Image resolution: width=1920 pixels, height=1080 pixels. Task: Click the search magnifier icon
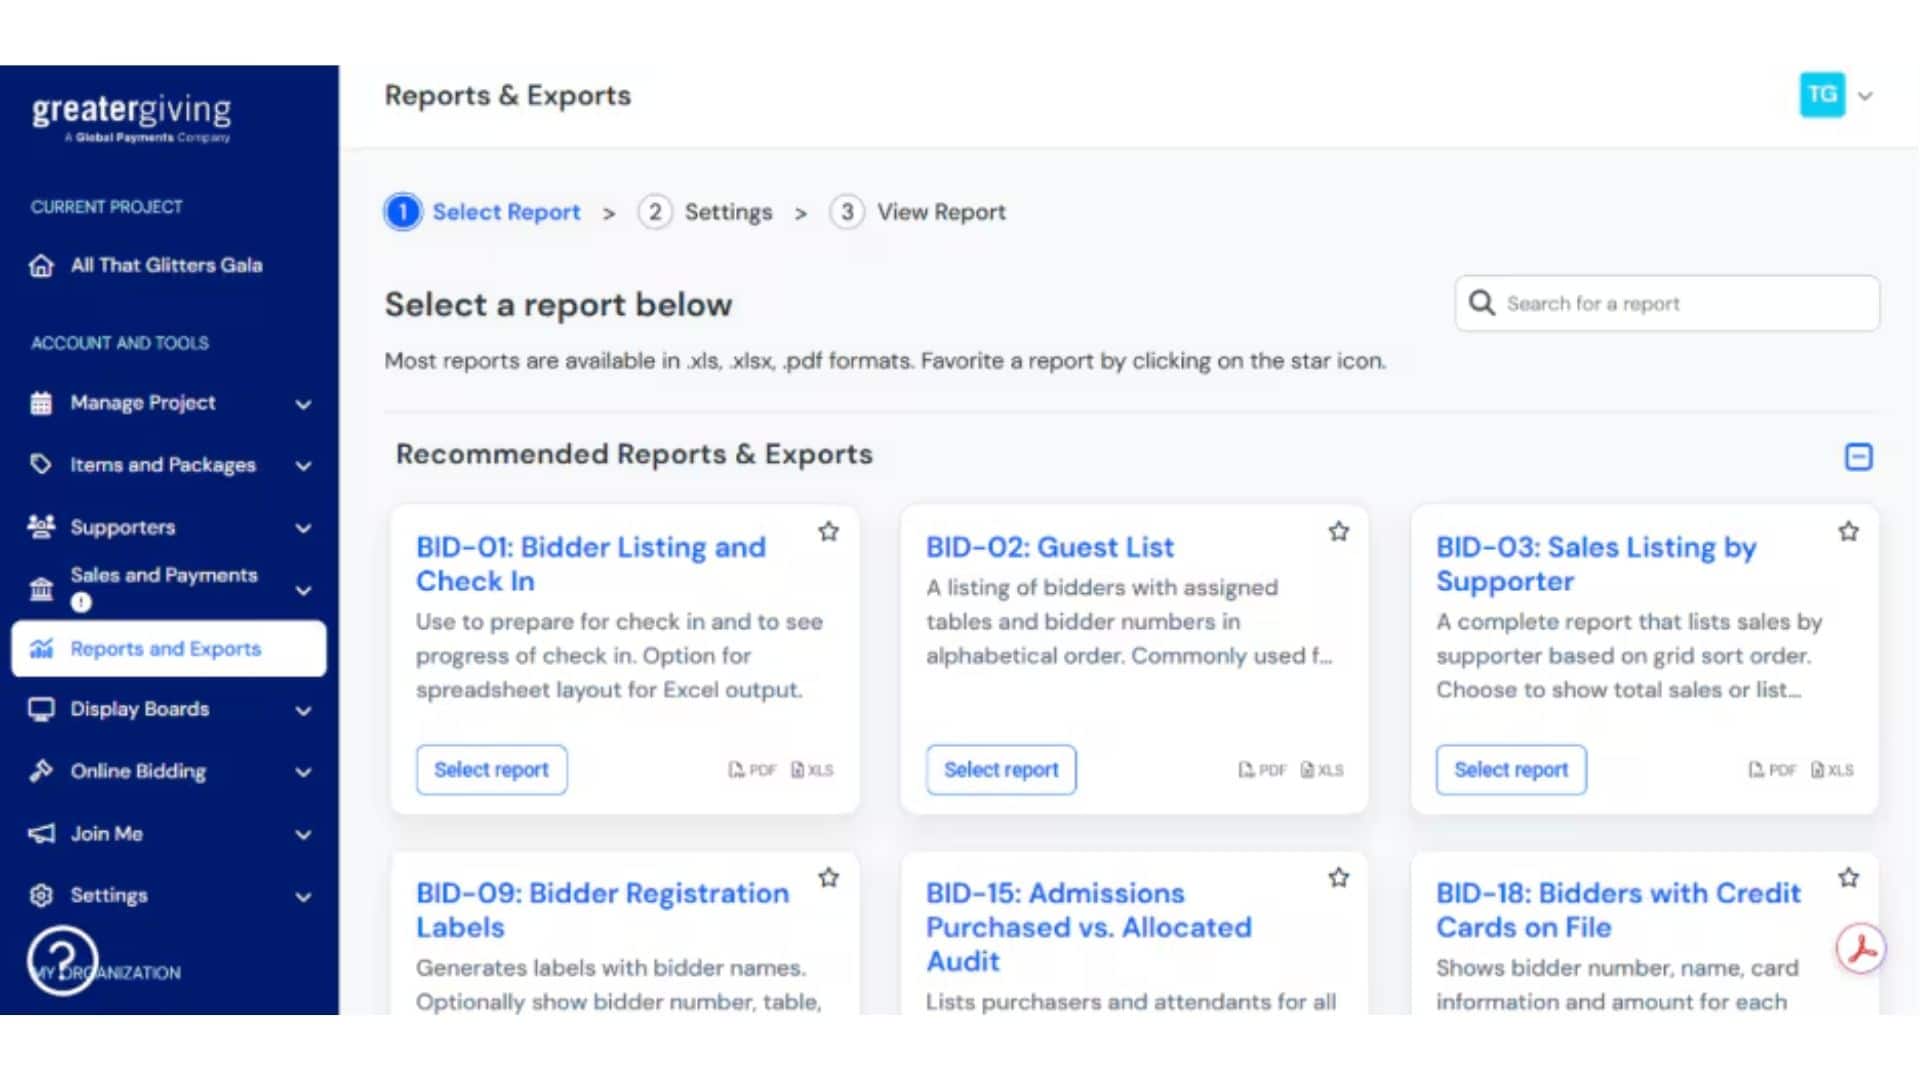pos(1481,303)
